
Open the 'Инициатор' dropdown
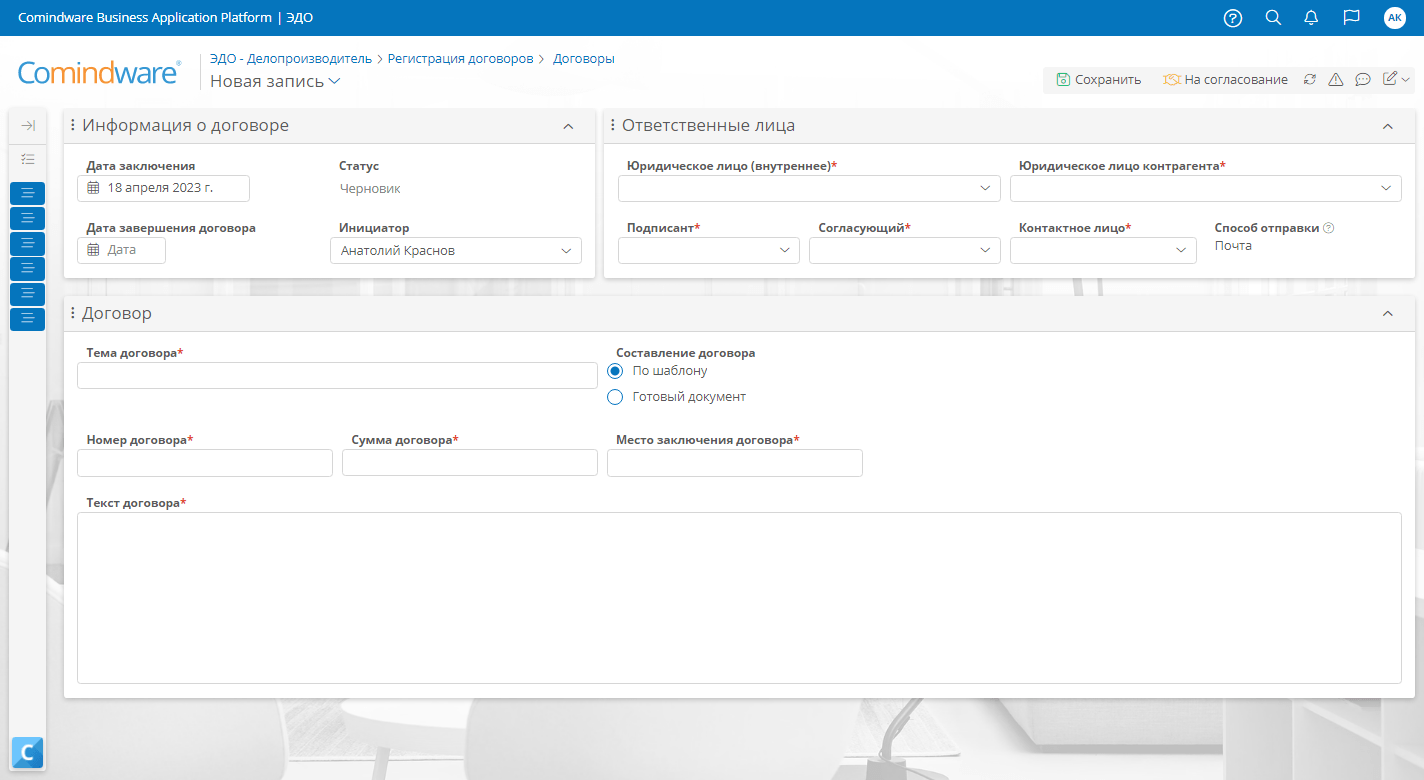[x=456, y=251]
